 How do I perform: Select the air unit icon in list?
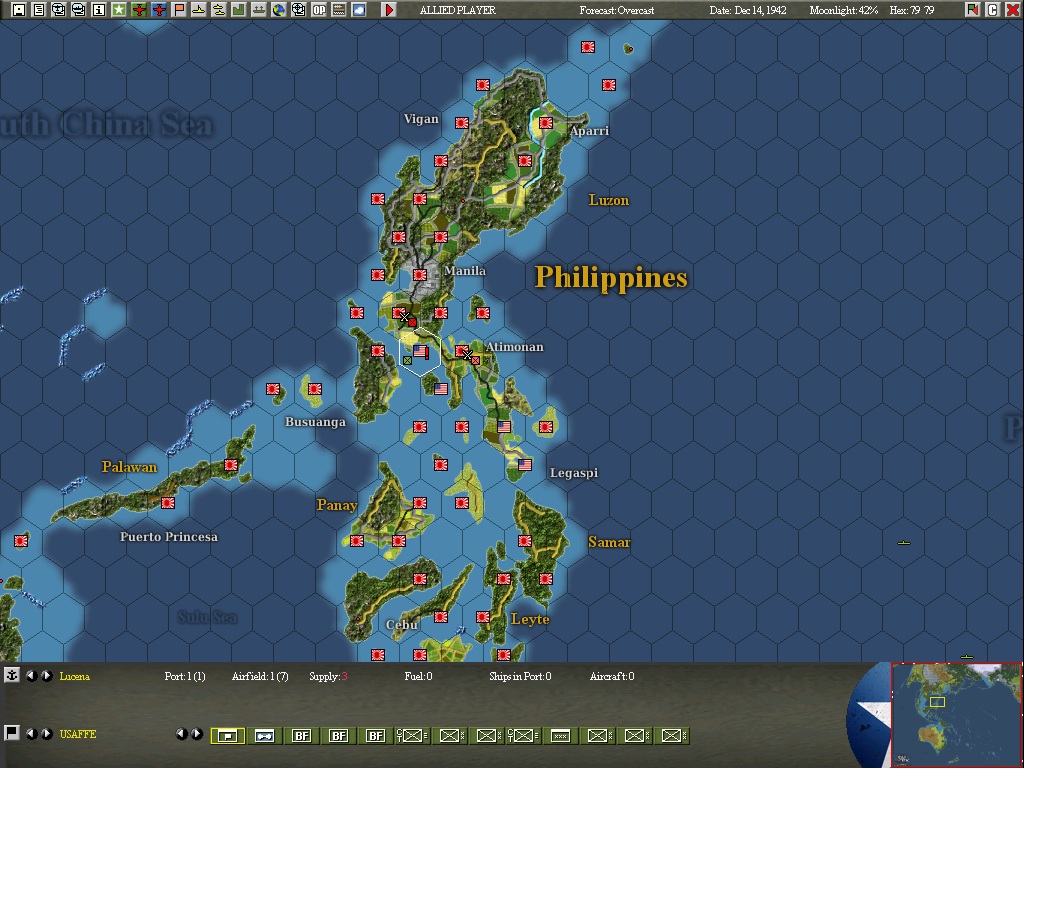click(265, 736)
